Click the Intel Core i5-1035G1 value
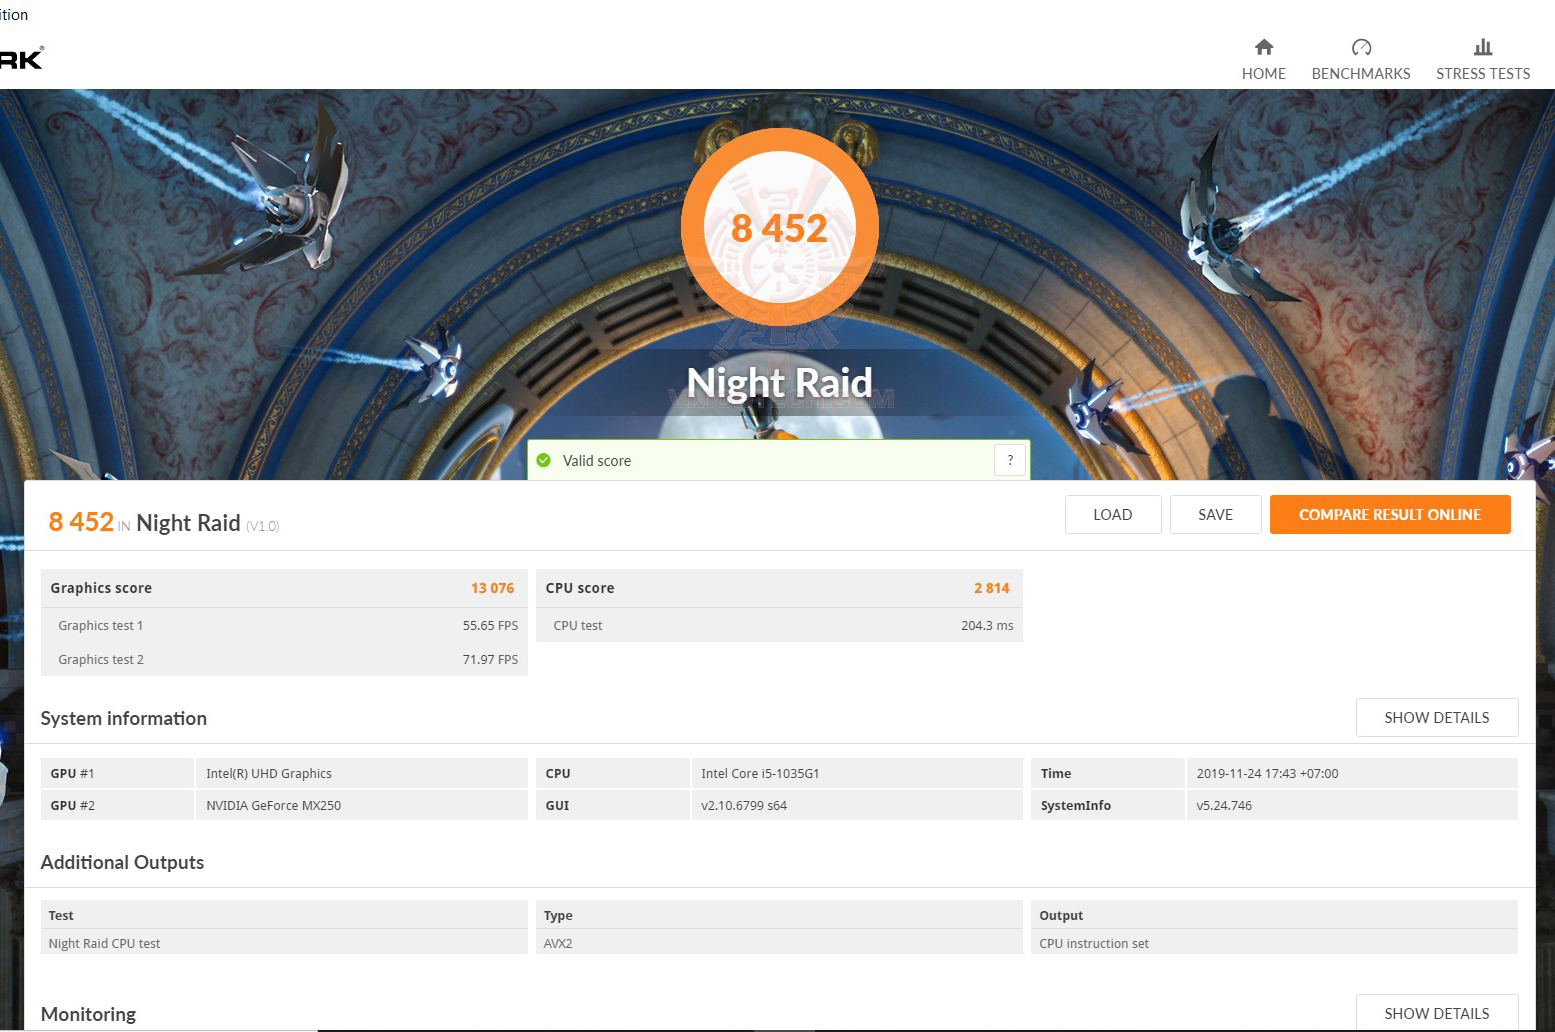 tap(760, 773)
